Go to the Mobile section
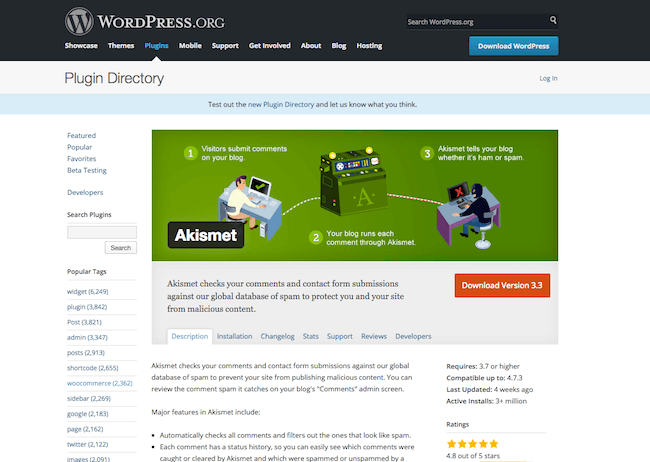650x462 pixels. (190, 46)
